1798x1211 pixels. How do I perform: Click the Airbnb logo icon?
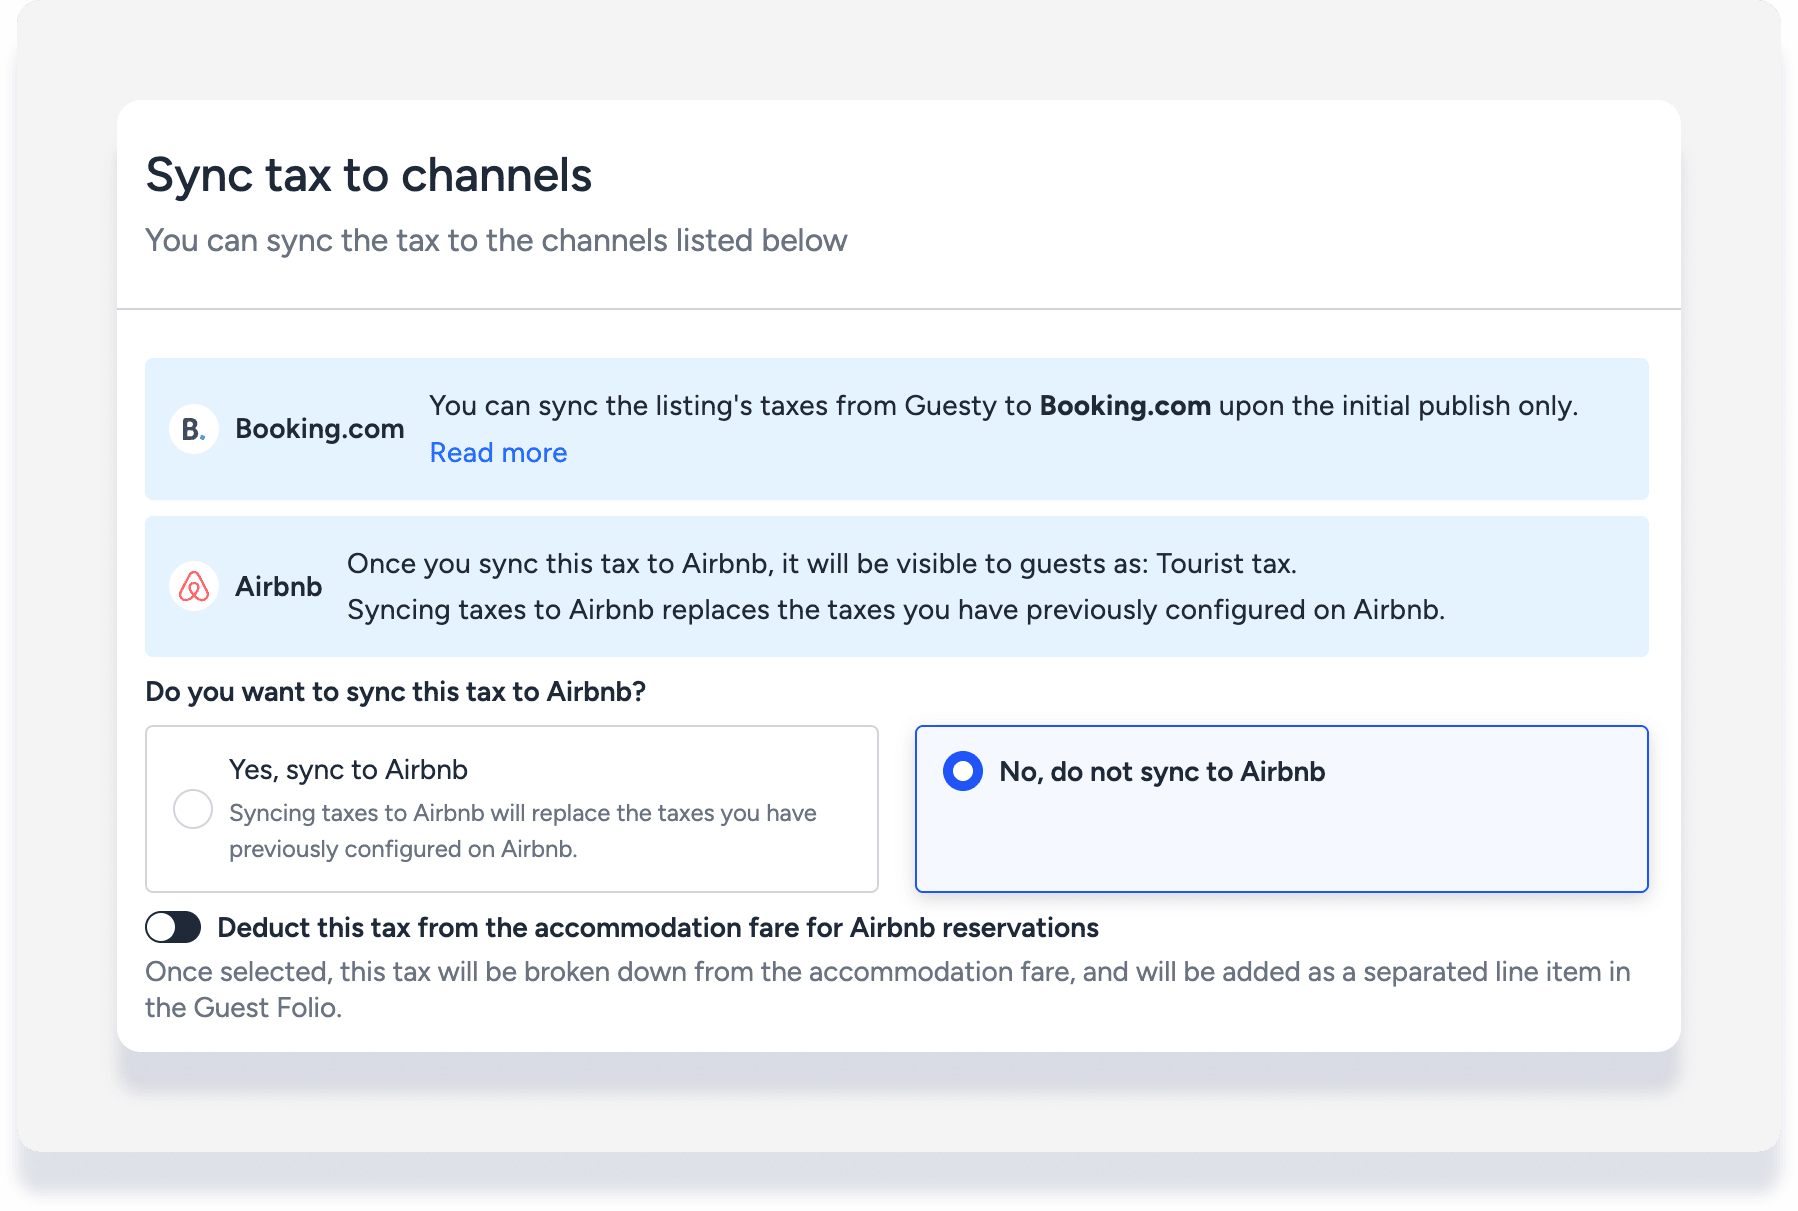coord(194,587)
